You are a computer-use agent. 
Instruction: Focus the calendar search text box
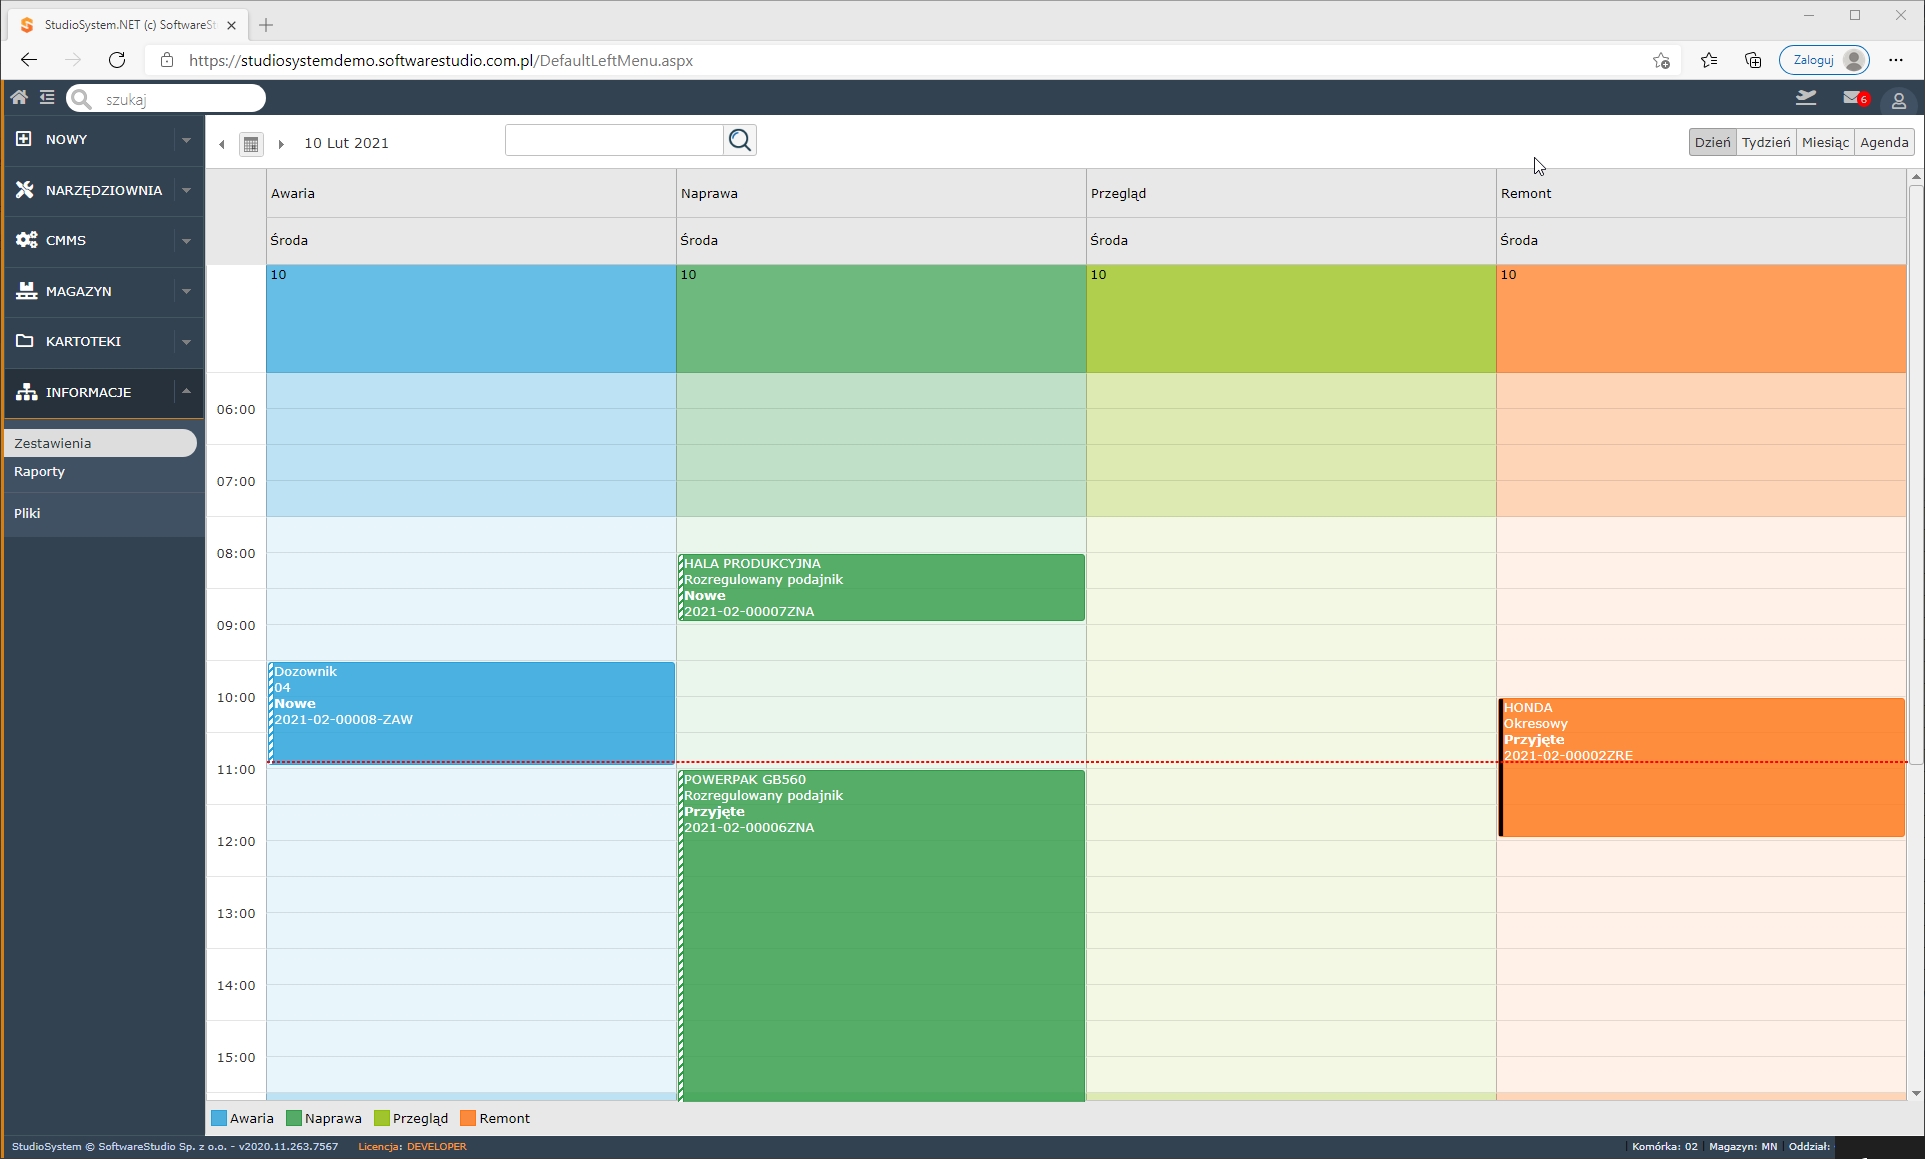pos(614,140)
